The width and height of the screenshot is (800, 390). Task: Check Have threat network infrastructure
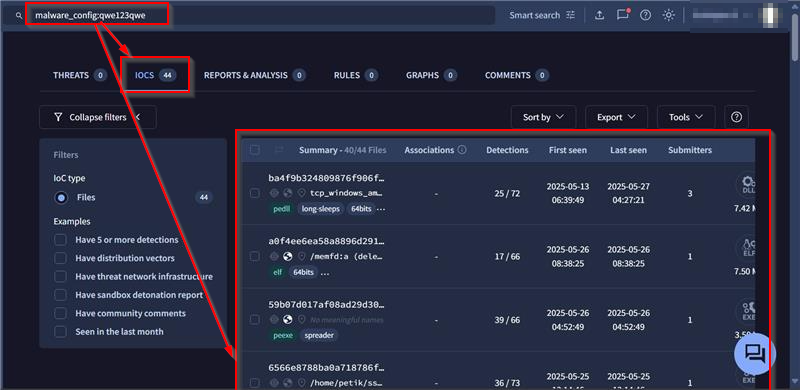coord(61,277)
